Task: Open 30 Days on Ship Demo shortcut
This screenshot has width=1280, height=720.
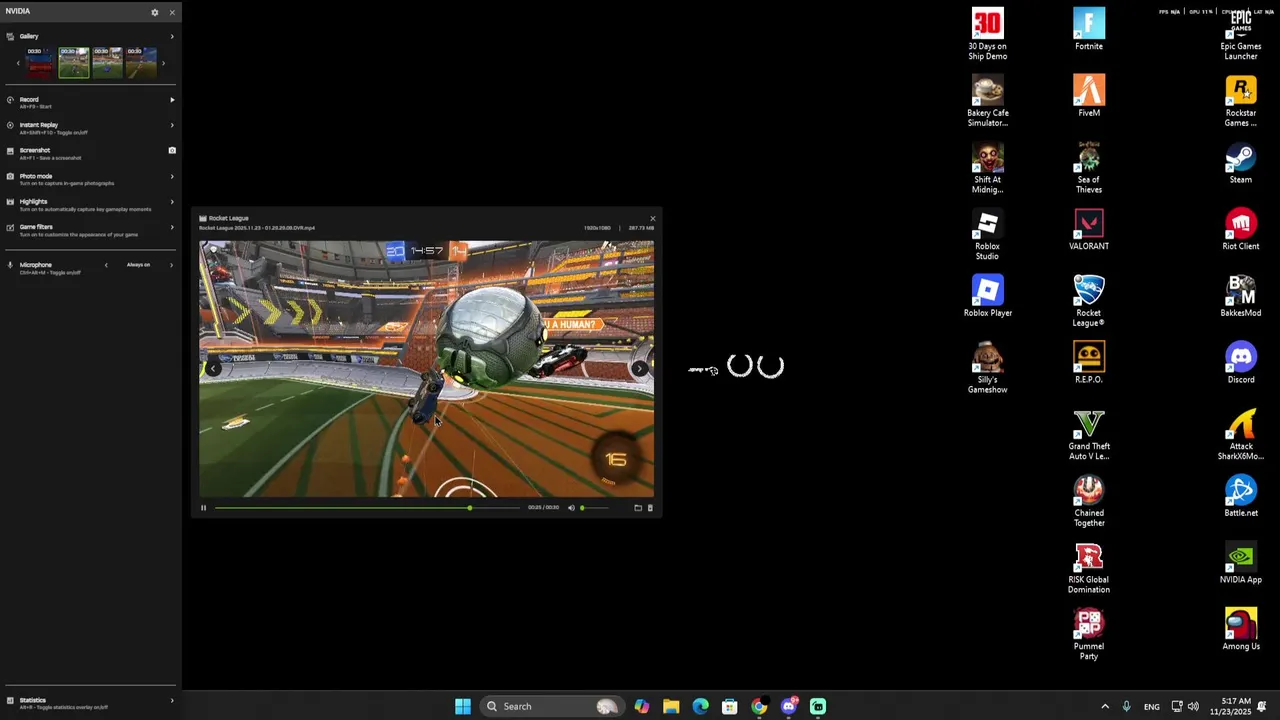Action: 988,34
